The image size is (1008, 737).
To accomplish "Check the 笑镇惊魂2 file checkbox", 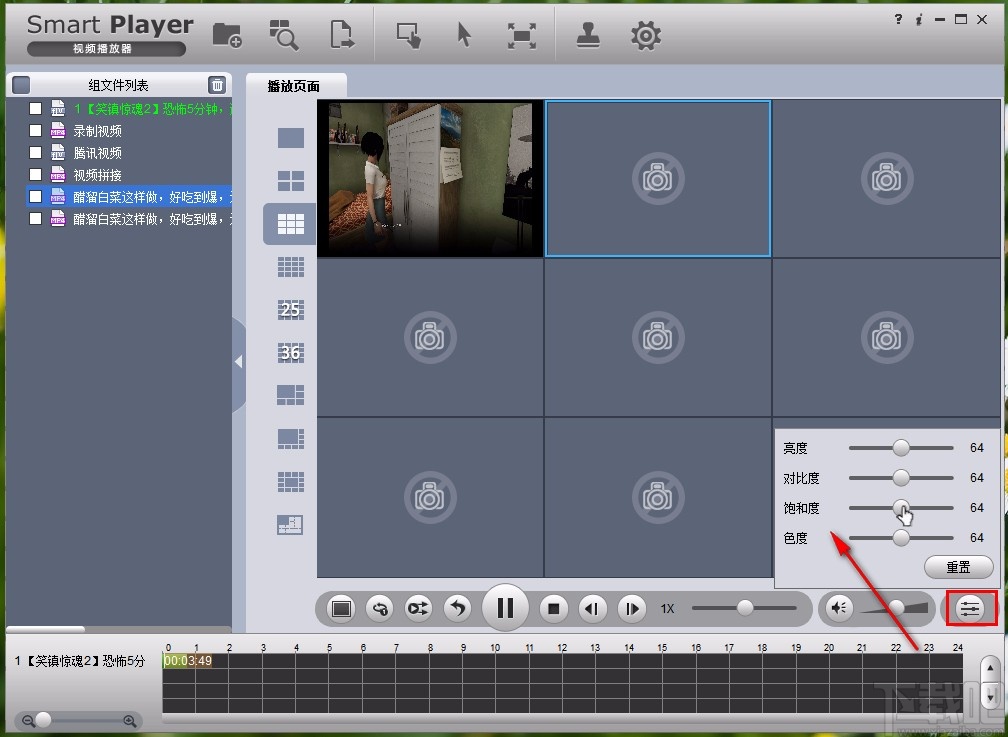I will tap(35, 109).
